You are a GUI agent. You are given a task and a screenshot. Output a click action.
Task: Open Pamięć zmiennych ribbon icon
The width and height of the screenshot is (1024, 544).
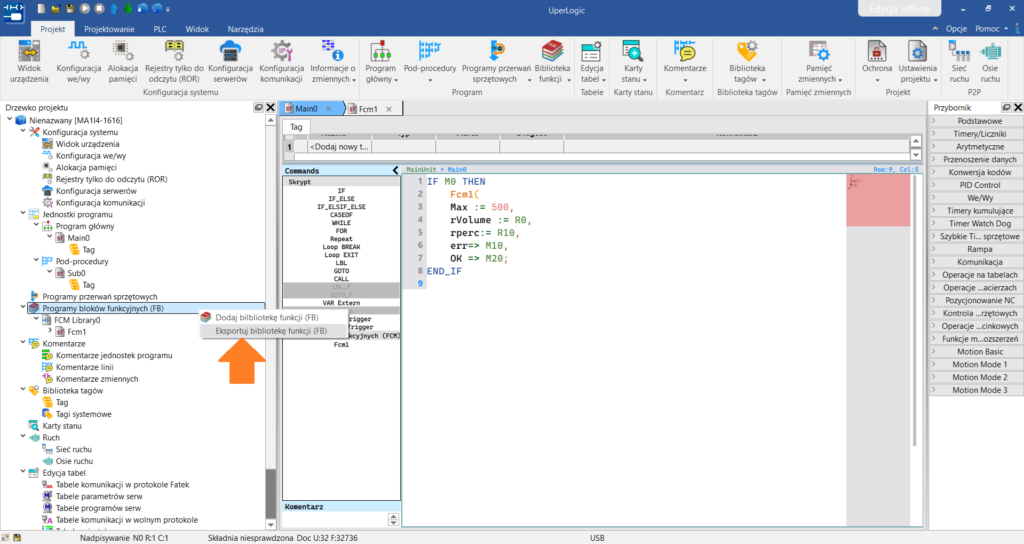click(x=819, y=61)
